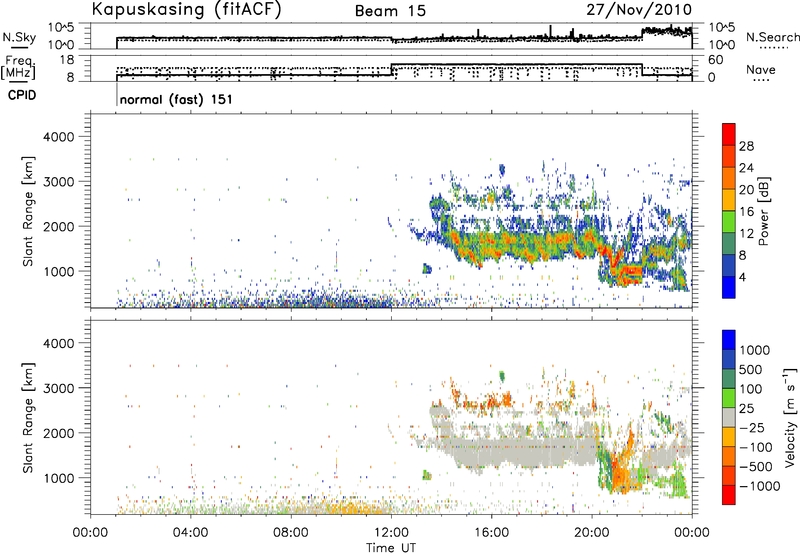Click the 28 value on power colorbar
Screen dimensions: 800x554
(746, 146)
